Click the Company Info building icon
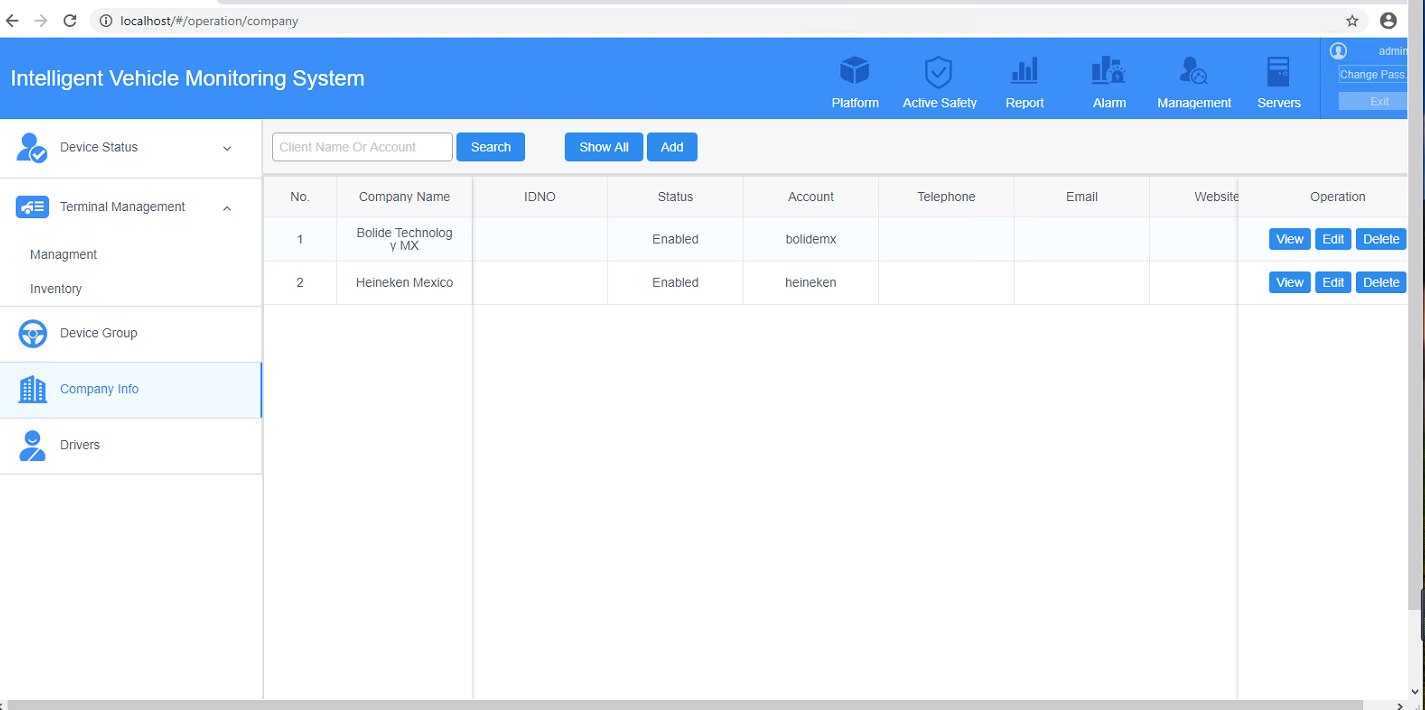This screenshot has height=710, width=1425. [x=33, y=389]
